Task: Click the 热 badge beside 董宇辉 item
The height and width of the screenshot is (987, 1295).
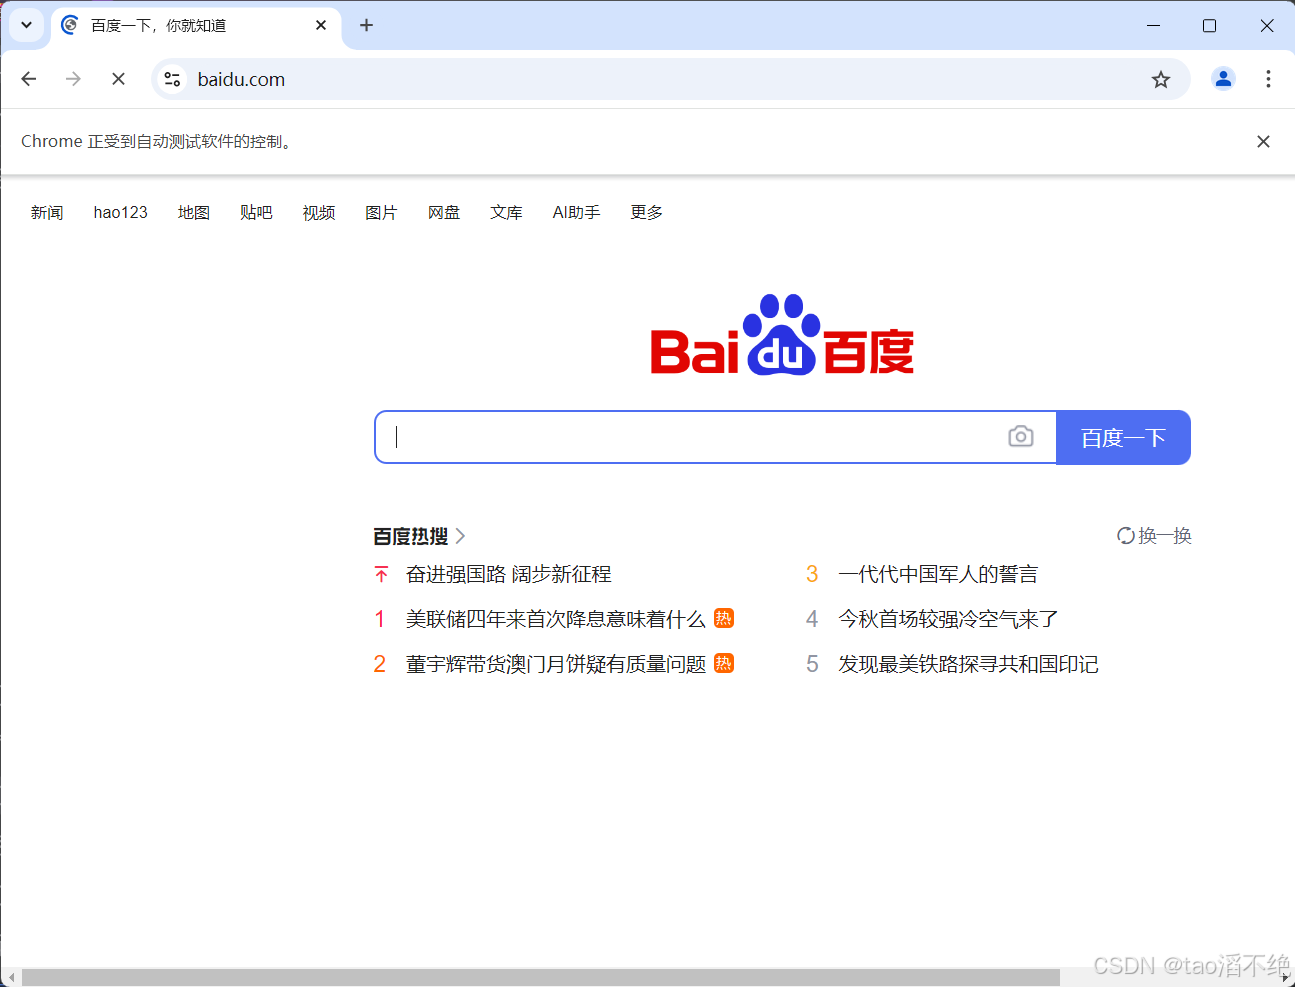Action: [724, 663]
